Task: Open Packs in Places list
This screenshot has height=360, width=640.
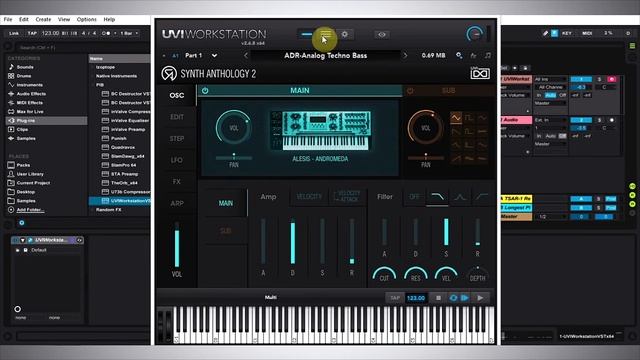Action: point(23,165)
